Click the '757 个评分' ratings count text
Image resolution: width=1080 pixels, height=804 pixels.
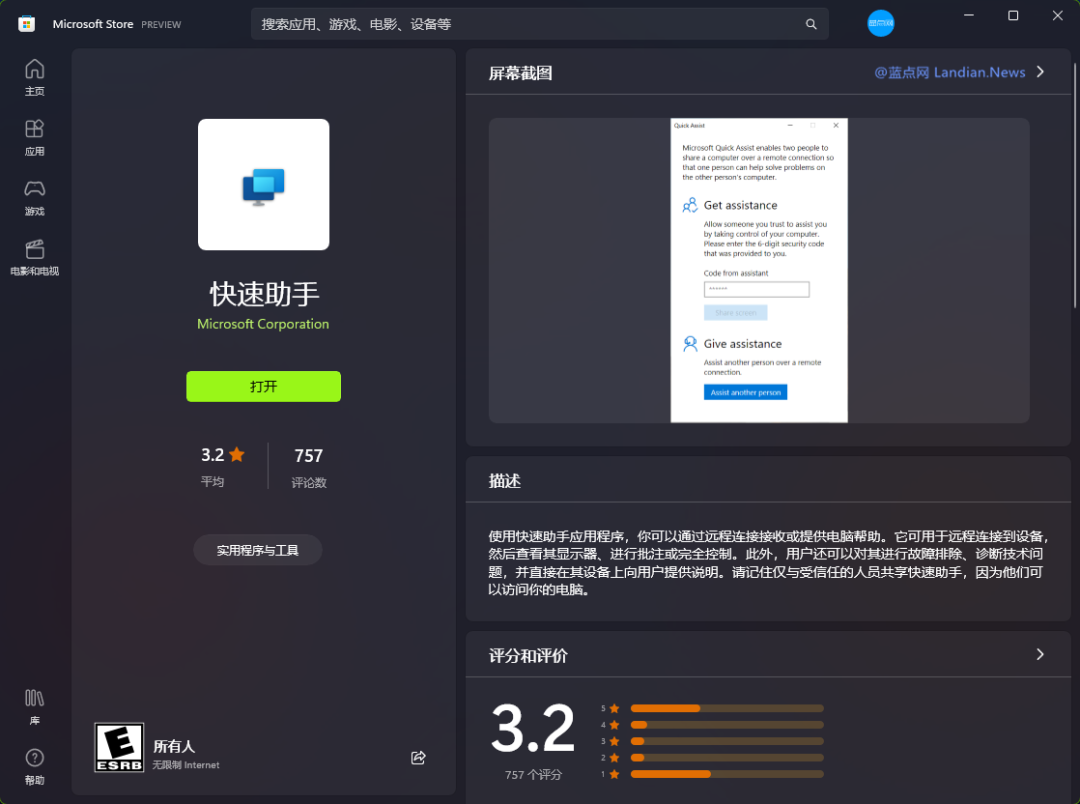pos(533,775)
